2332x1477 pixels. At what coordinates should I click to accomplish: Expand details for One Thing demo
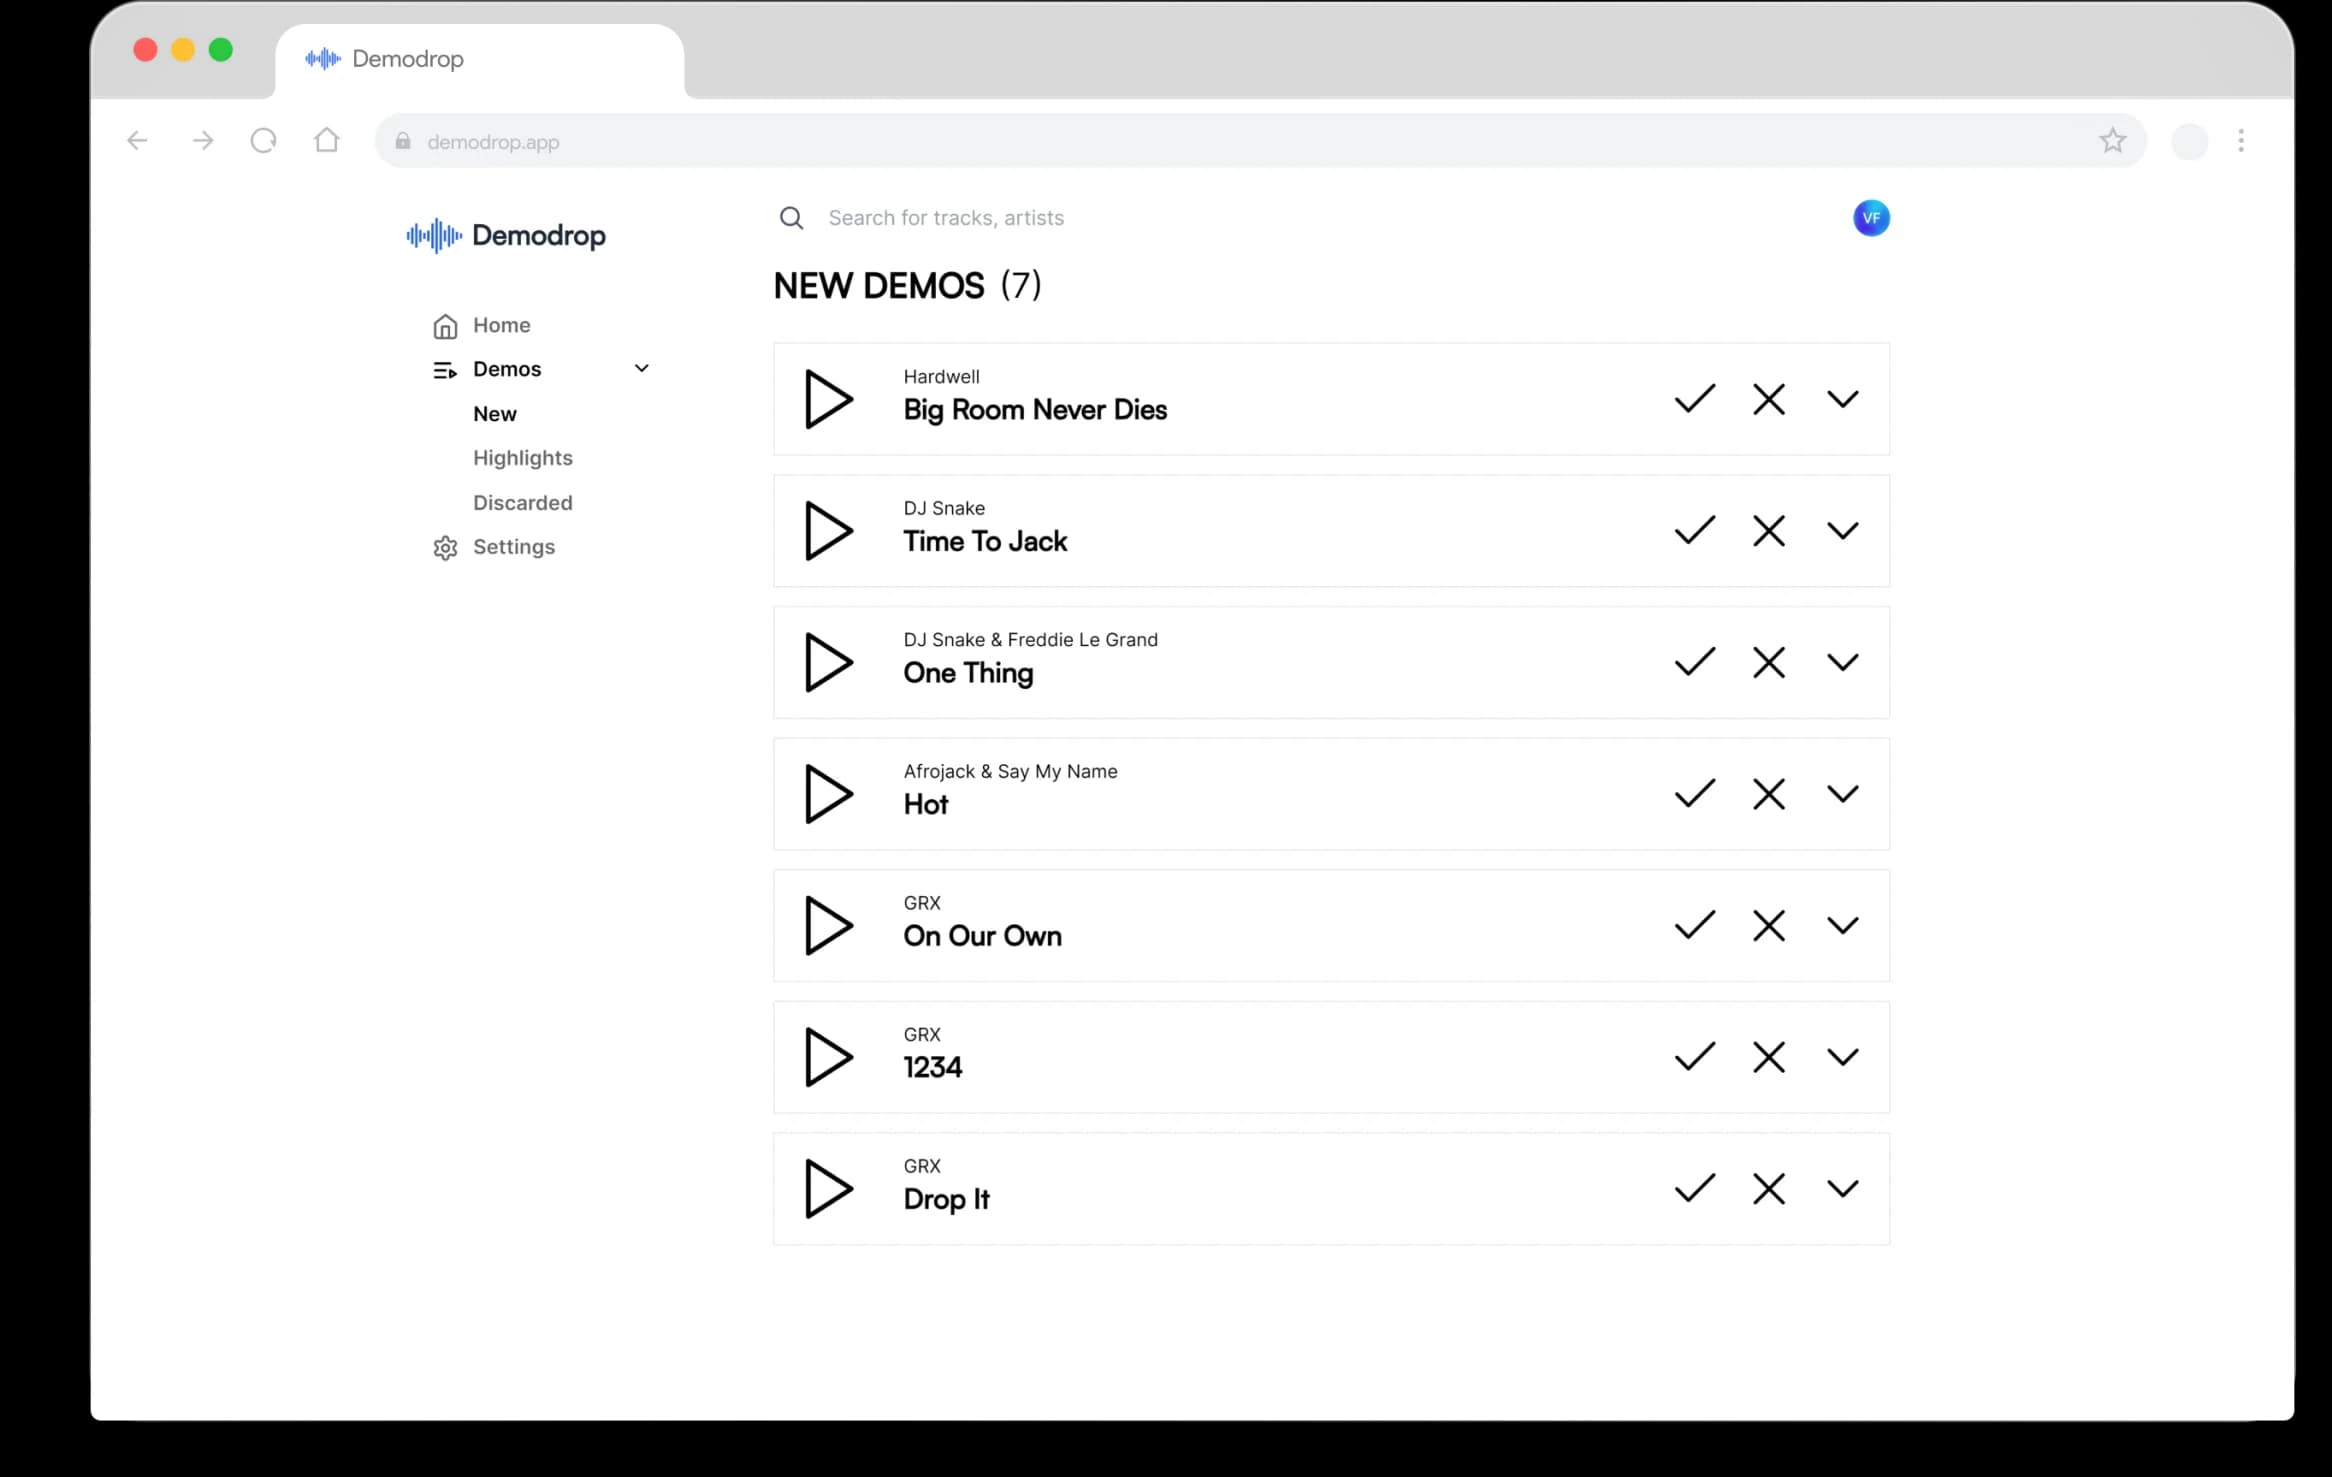pyautogui.click(x=1843, y=661)
